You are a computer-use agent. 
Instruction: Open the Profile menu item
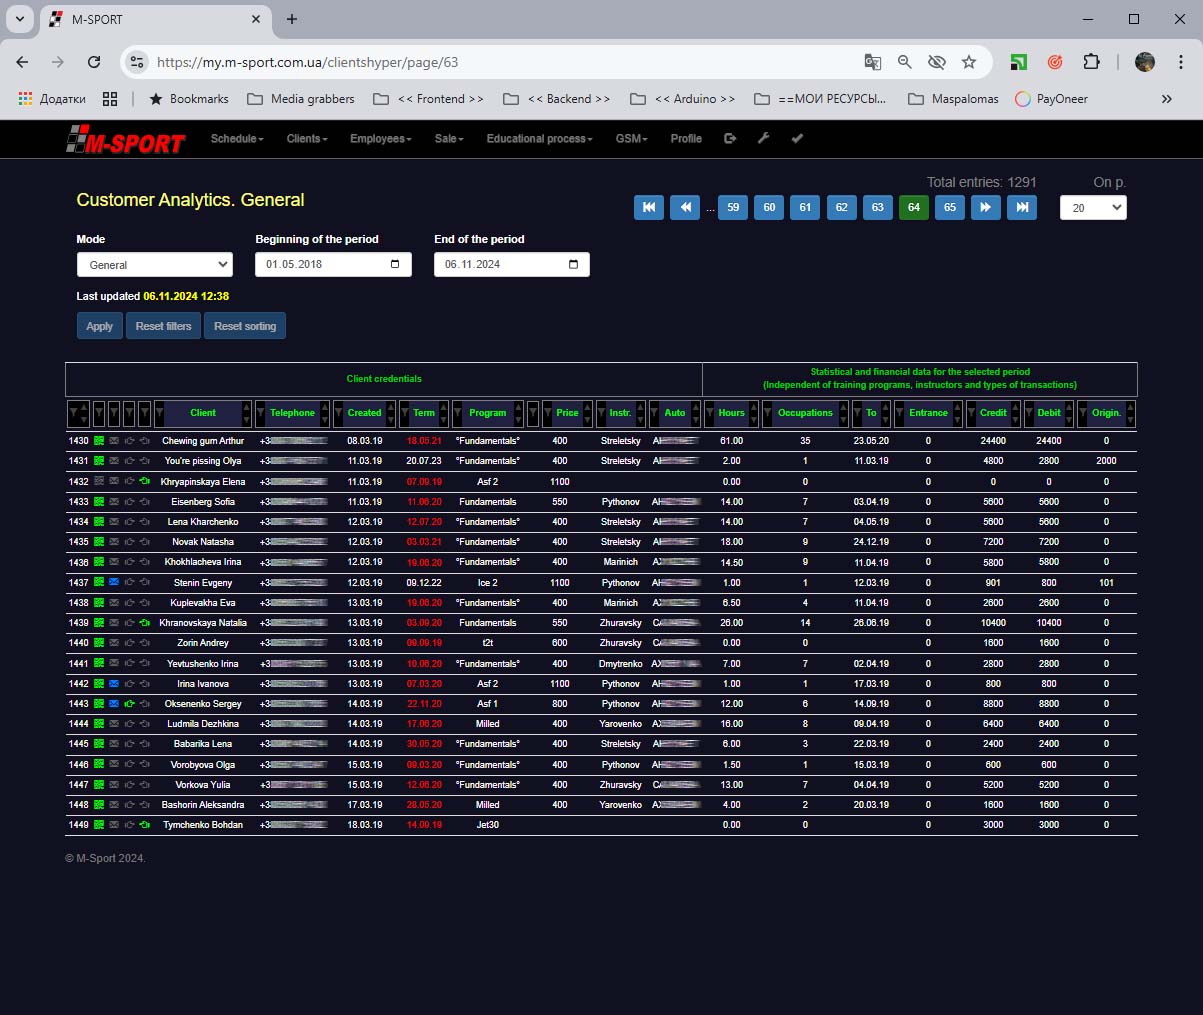[686, 139]
